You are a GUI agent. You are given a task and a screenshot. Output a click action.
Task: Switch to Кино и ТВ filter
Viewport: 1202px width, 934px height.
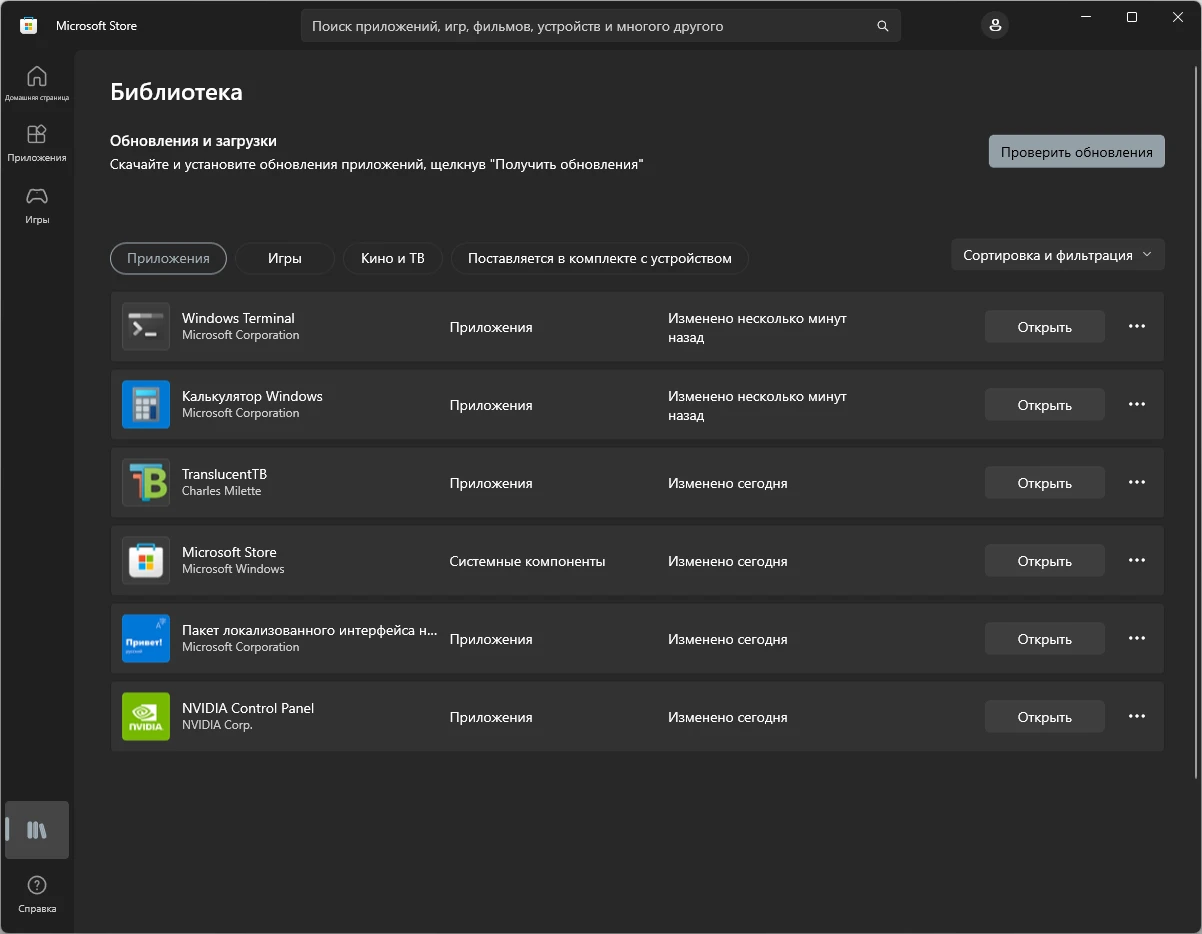(393, 258)
